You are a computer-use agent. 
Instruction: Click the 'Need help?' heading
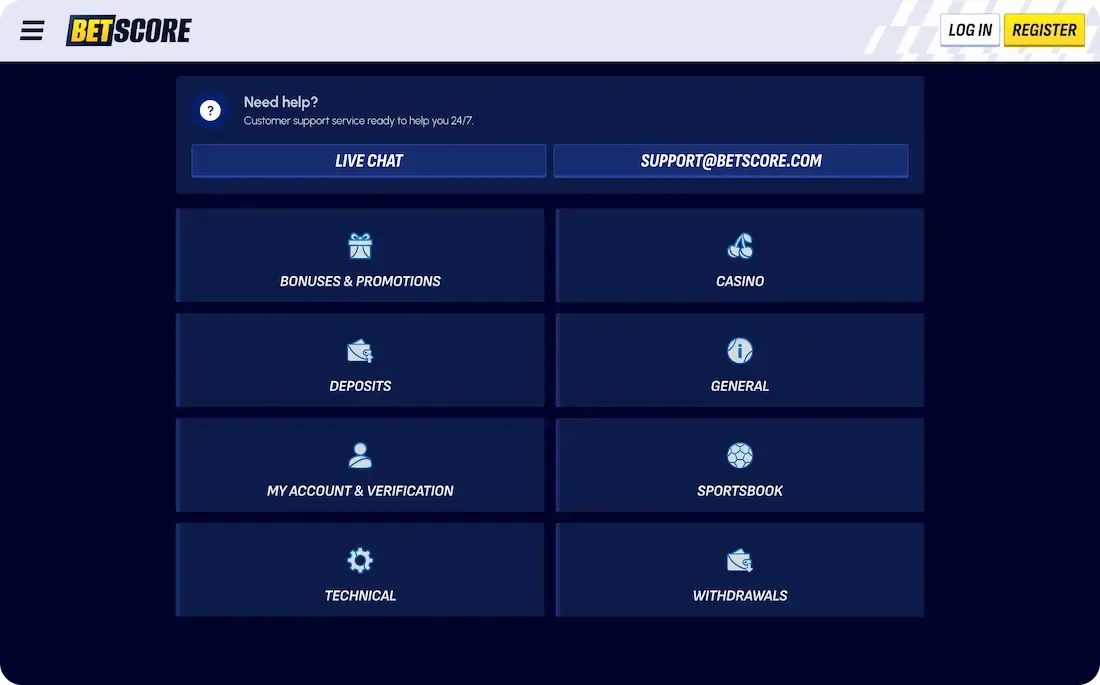pos(281,102)
